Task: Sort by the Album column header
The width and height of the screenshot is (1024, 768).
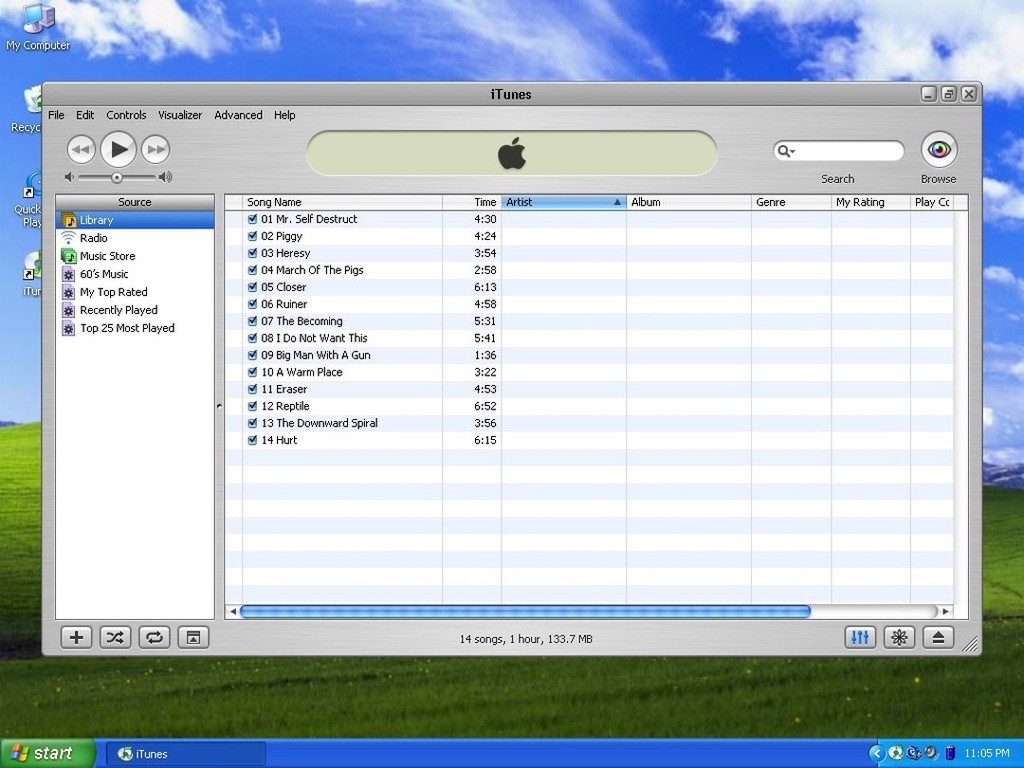Action: [x=689, y=202]
